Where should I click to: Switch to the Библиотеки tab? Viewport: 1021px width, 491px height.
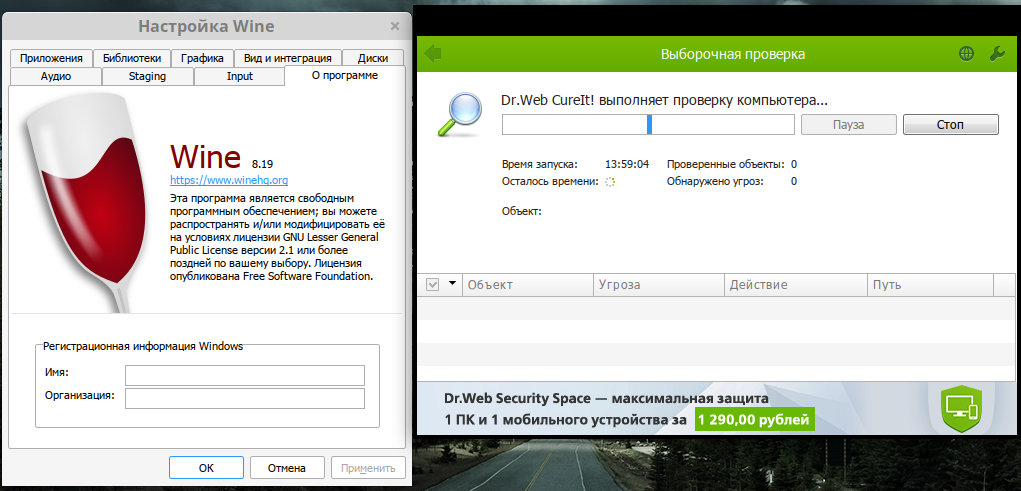[133, 58]
